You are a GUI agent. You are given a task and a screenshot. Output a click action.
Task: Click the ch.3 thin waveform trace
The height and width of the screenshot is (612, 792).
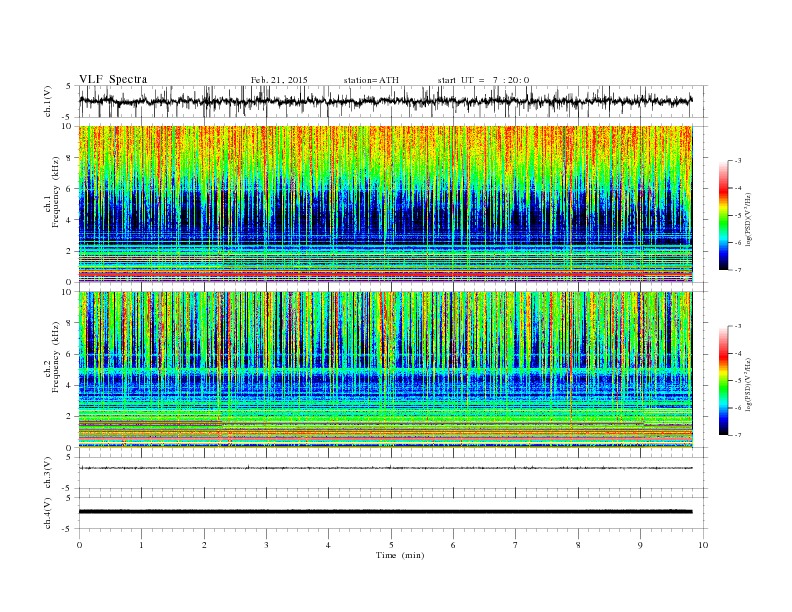(x=385, y=468)
